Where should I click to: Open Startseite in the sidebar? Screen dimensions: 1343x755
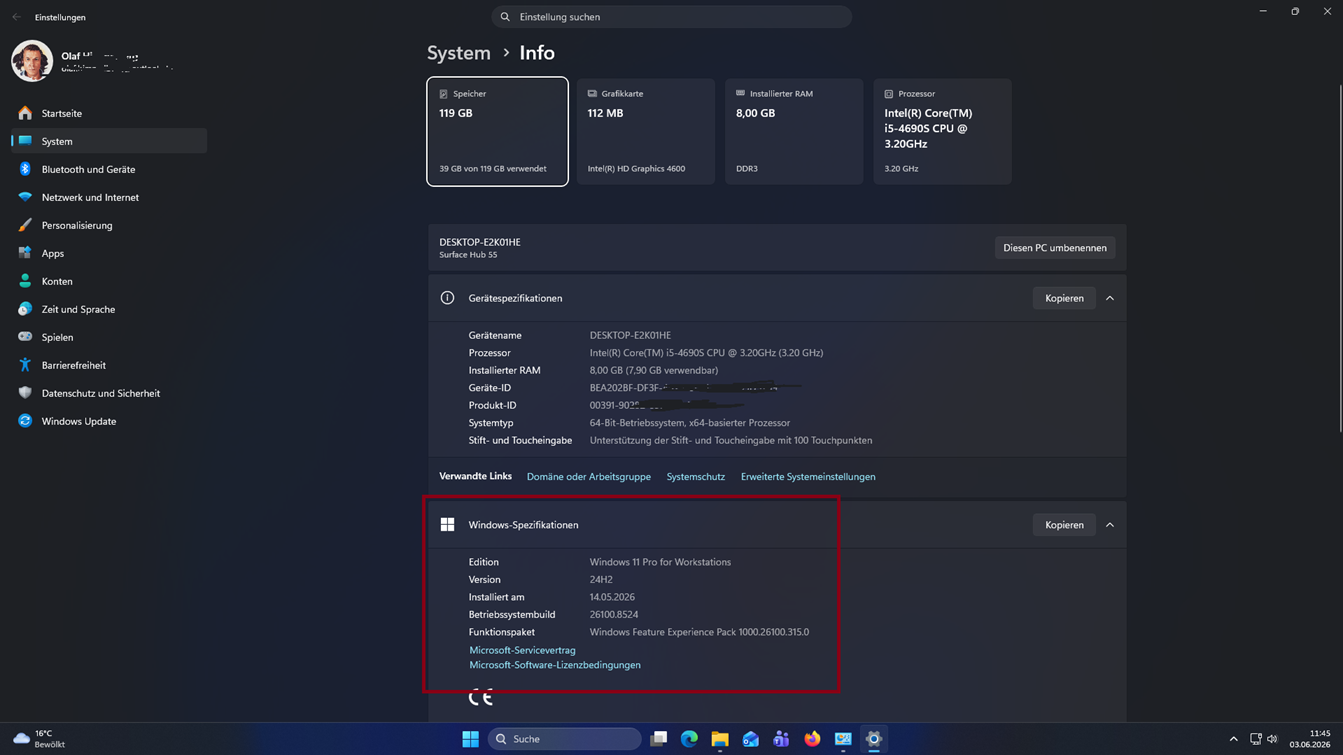pyautogui.click(x=108, y=113)
